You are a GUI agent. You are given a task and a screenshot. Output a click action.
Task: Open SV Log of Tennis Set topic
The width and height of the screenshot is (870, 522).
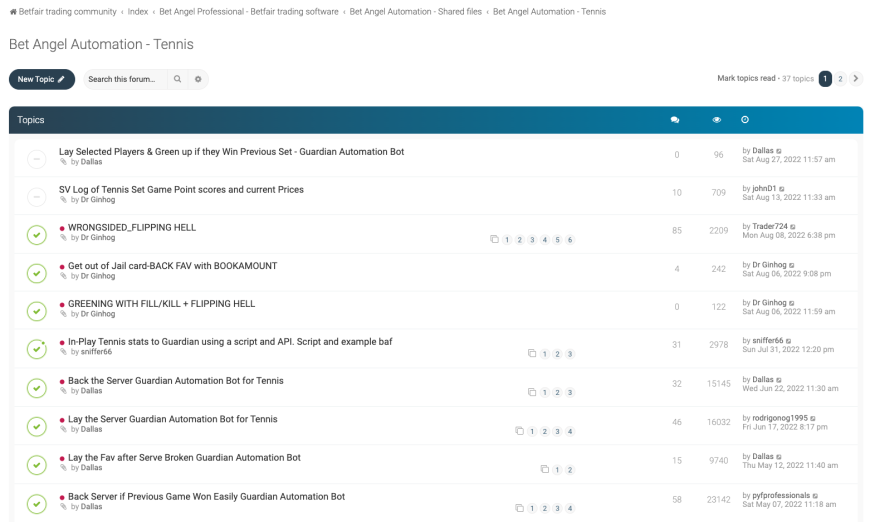pyautogui.click(x=181, y=189)
